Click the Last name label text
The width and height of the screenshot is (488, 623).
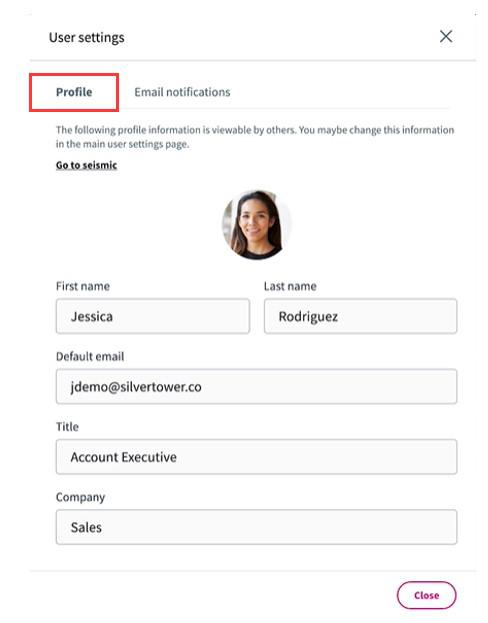[290, 286]
